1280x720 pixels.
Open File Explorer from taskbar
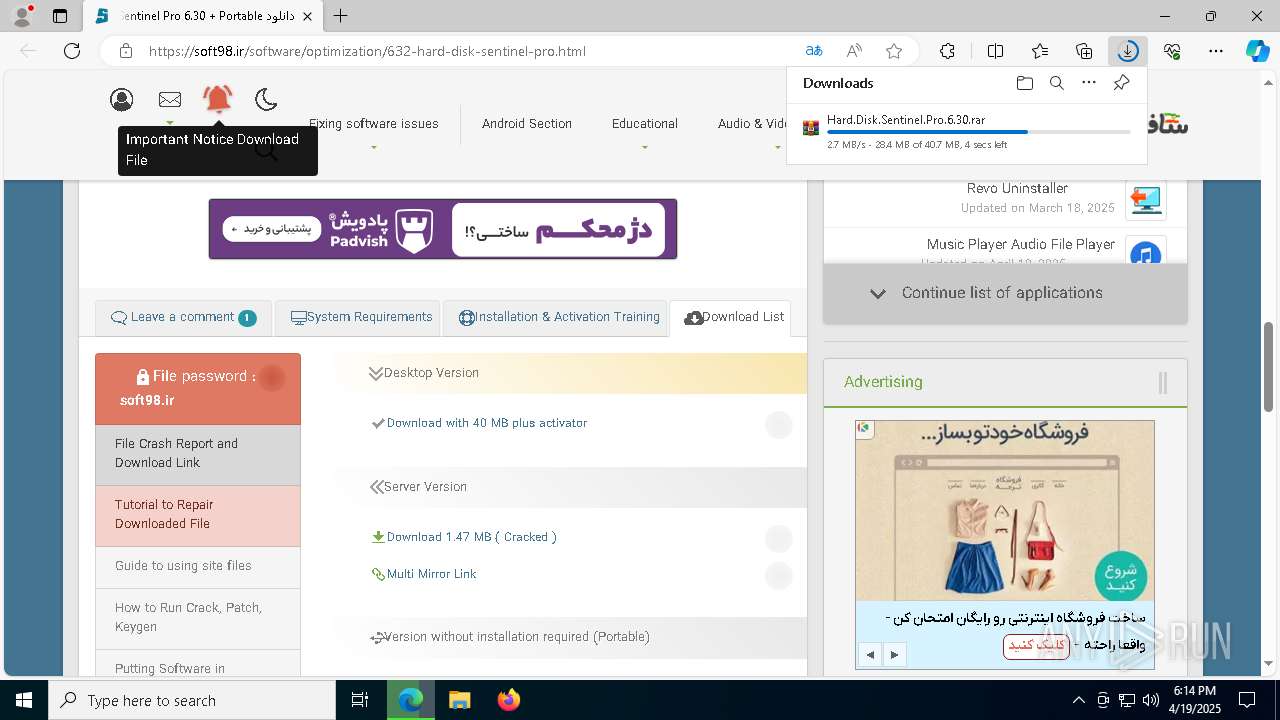[459, 700]
